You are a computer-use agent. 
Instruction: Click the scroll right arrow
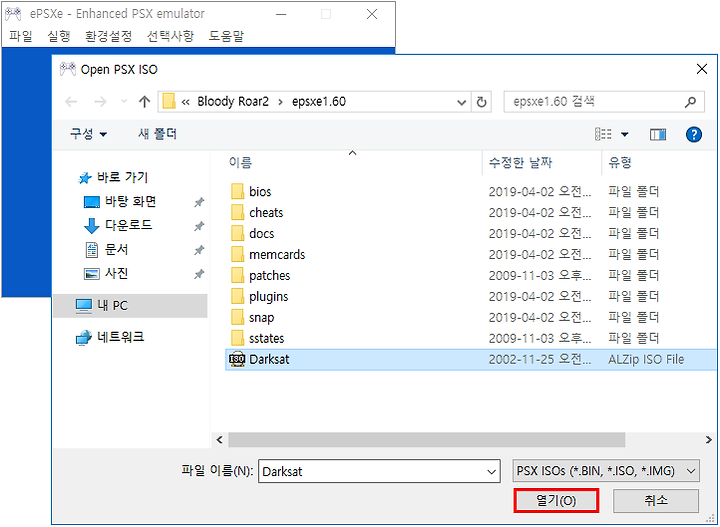(709, 440)
